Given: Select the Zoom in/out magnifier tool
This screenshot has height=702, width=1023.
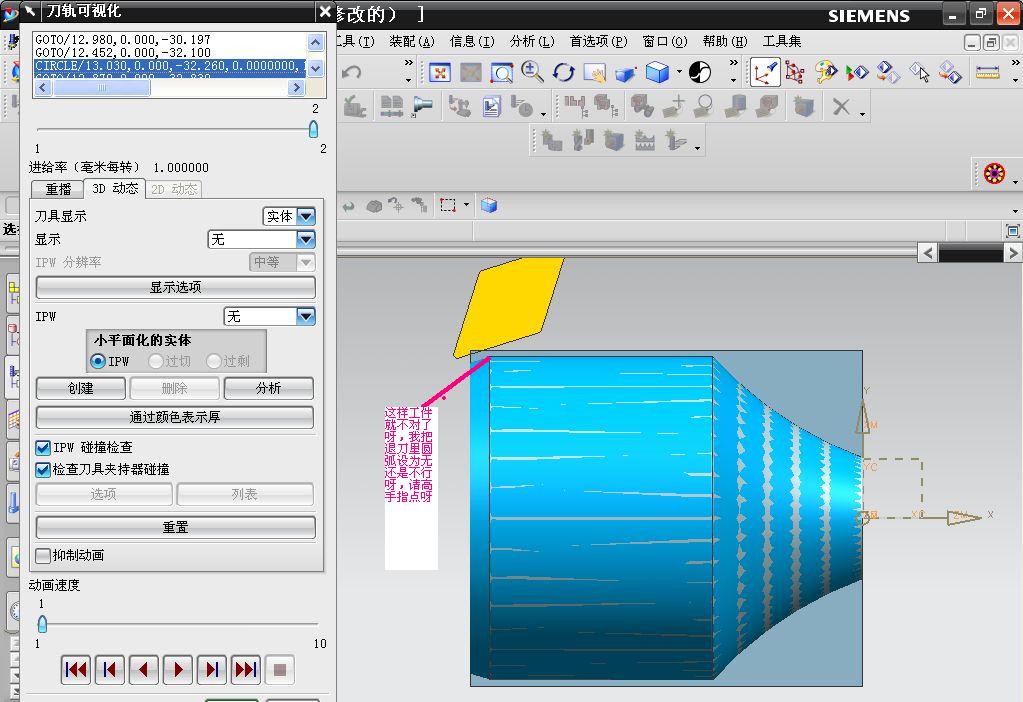Looking at the screenshot, I should (532, 73).
